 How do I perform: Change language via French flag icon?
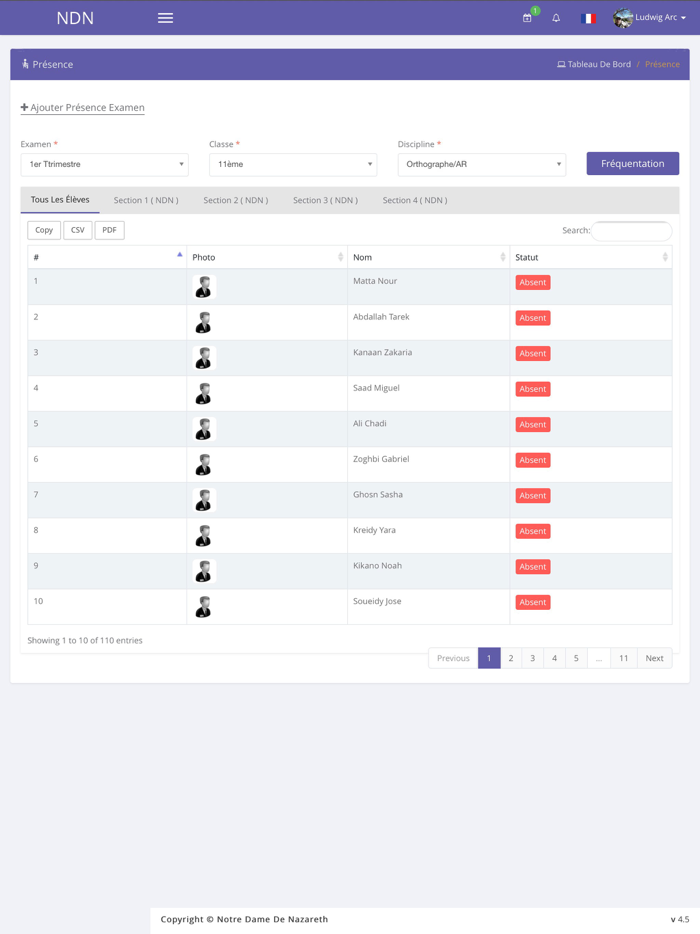tap(588, 18)
